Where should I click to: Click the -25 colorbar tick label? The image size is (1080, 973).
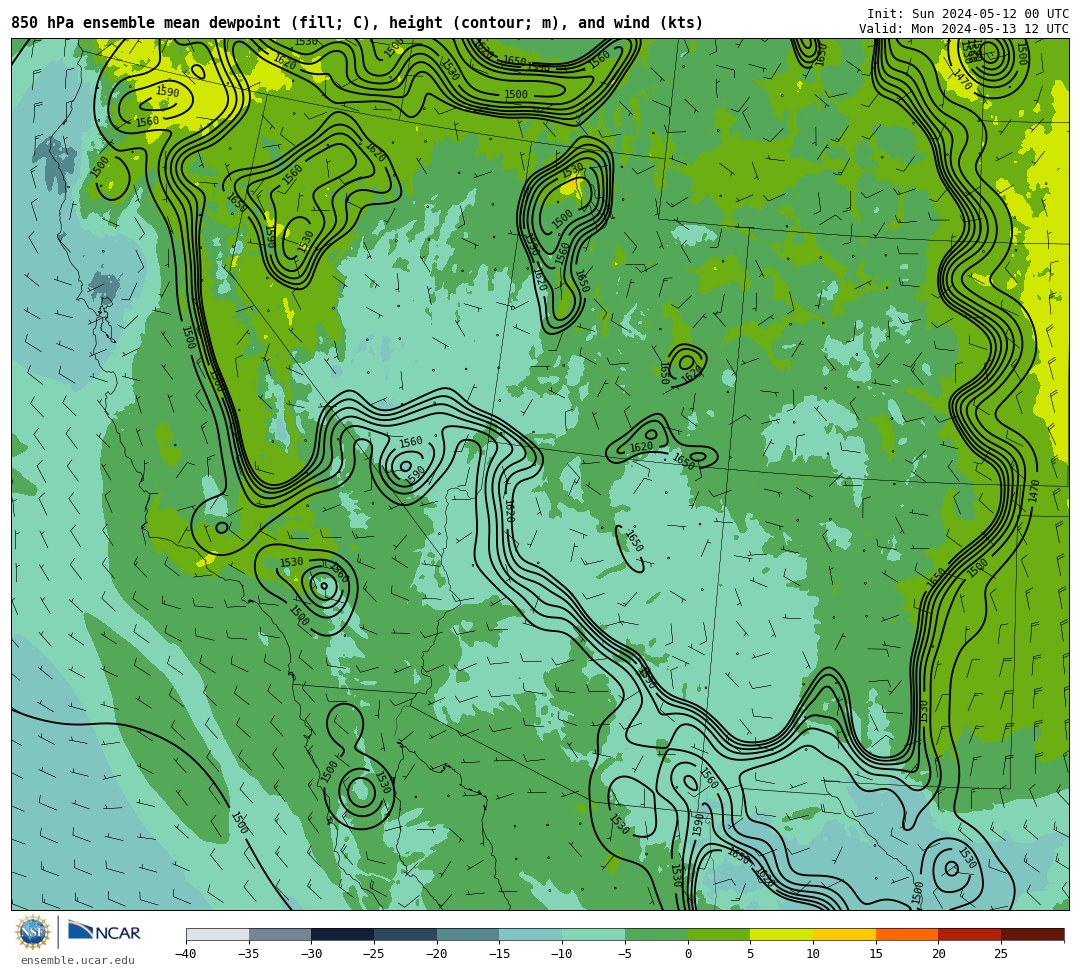tap(373, 954)
